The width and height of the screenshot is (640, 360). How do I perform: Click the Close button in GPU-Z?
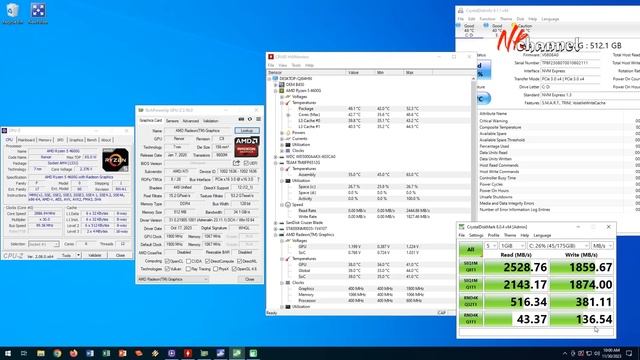pyautogui.click(x=250, y=279)
